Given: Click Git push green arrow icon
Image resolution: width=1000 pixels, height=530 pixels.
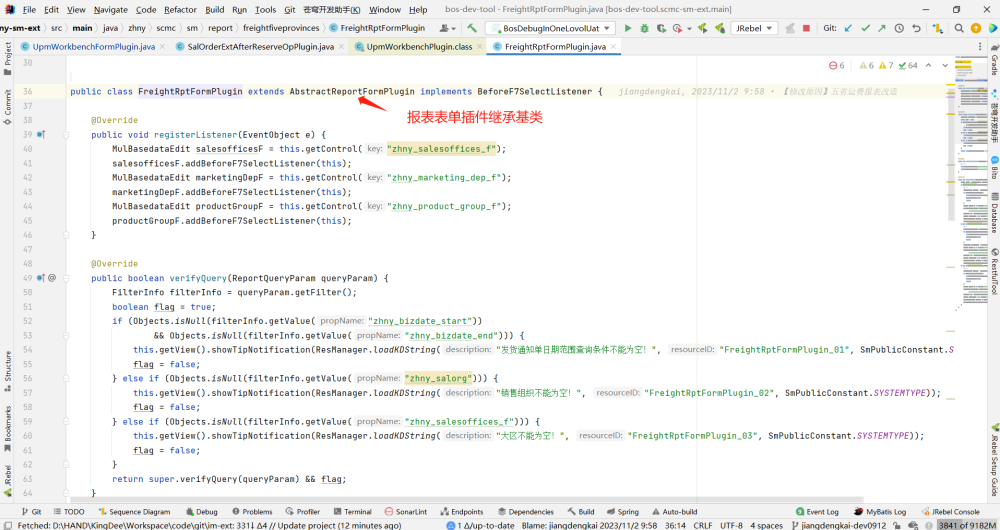Looking at the screenshot, I should pos(882,28).
